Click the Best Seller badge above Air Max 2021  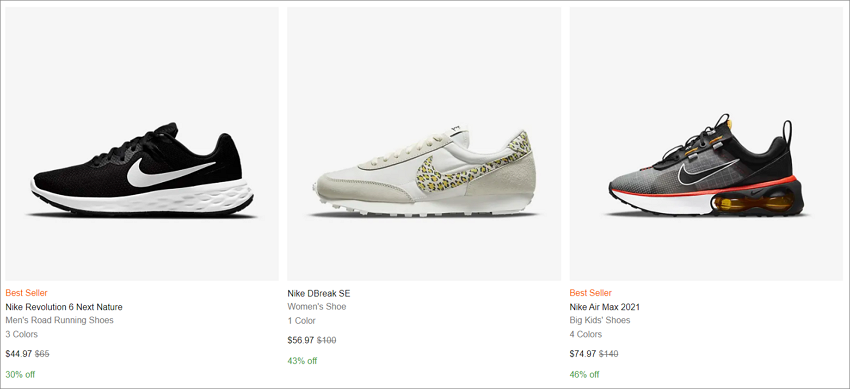[x=590, y=293]
